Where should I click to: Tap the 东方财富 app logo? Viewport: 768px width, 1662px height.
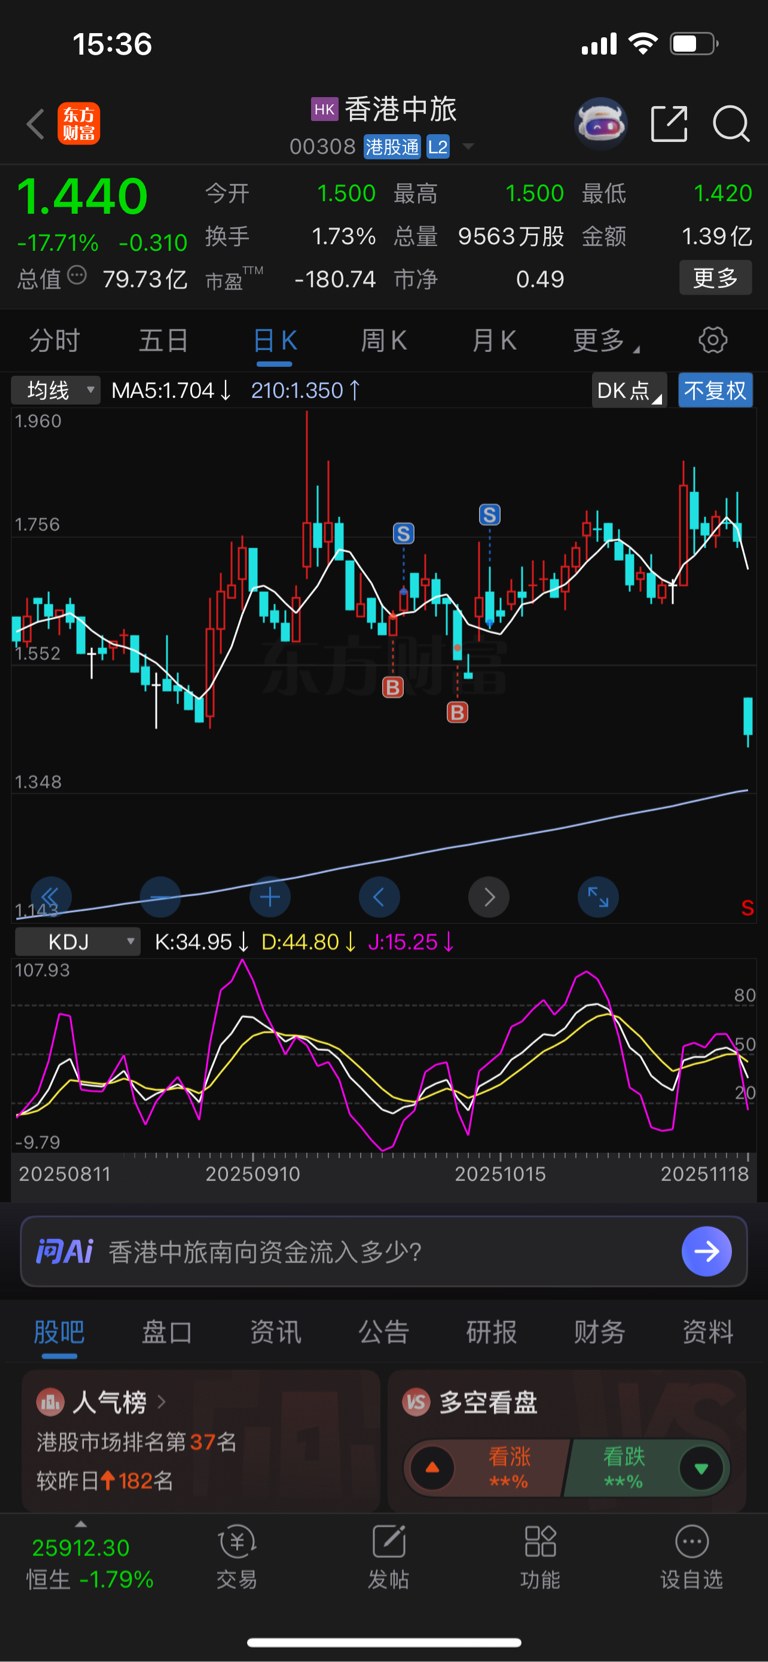tap(79, 123)
